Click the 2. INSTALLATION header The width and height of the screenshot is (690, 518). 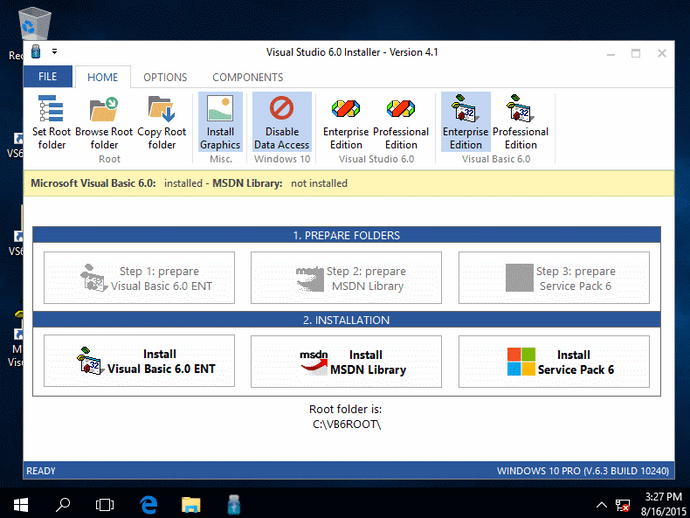346,320
